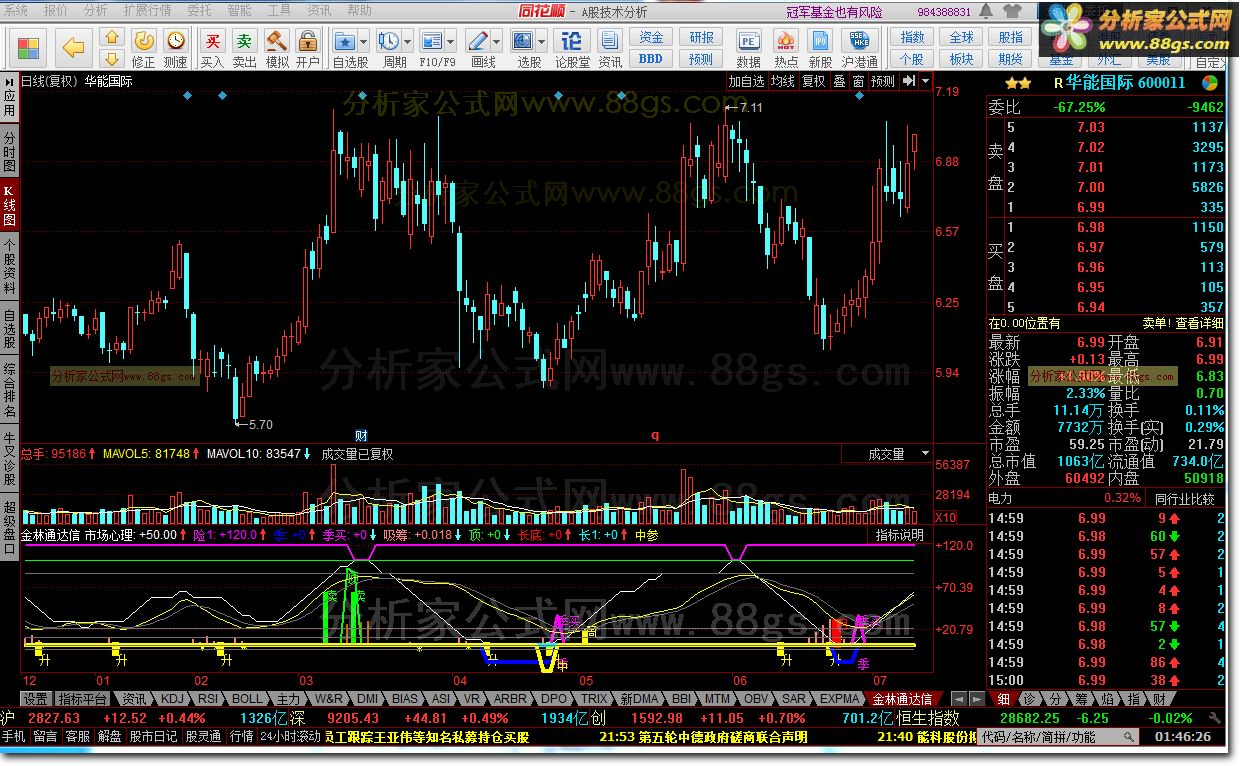Expand the 周期 period dropdown arrow
1241x766 pixels.
[x=408, y=42]
